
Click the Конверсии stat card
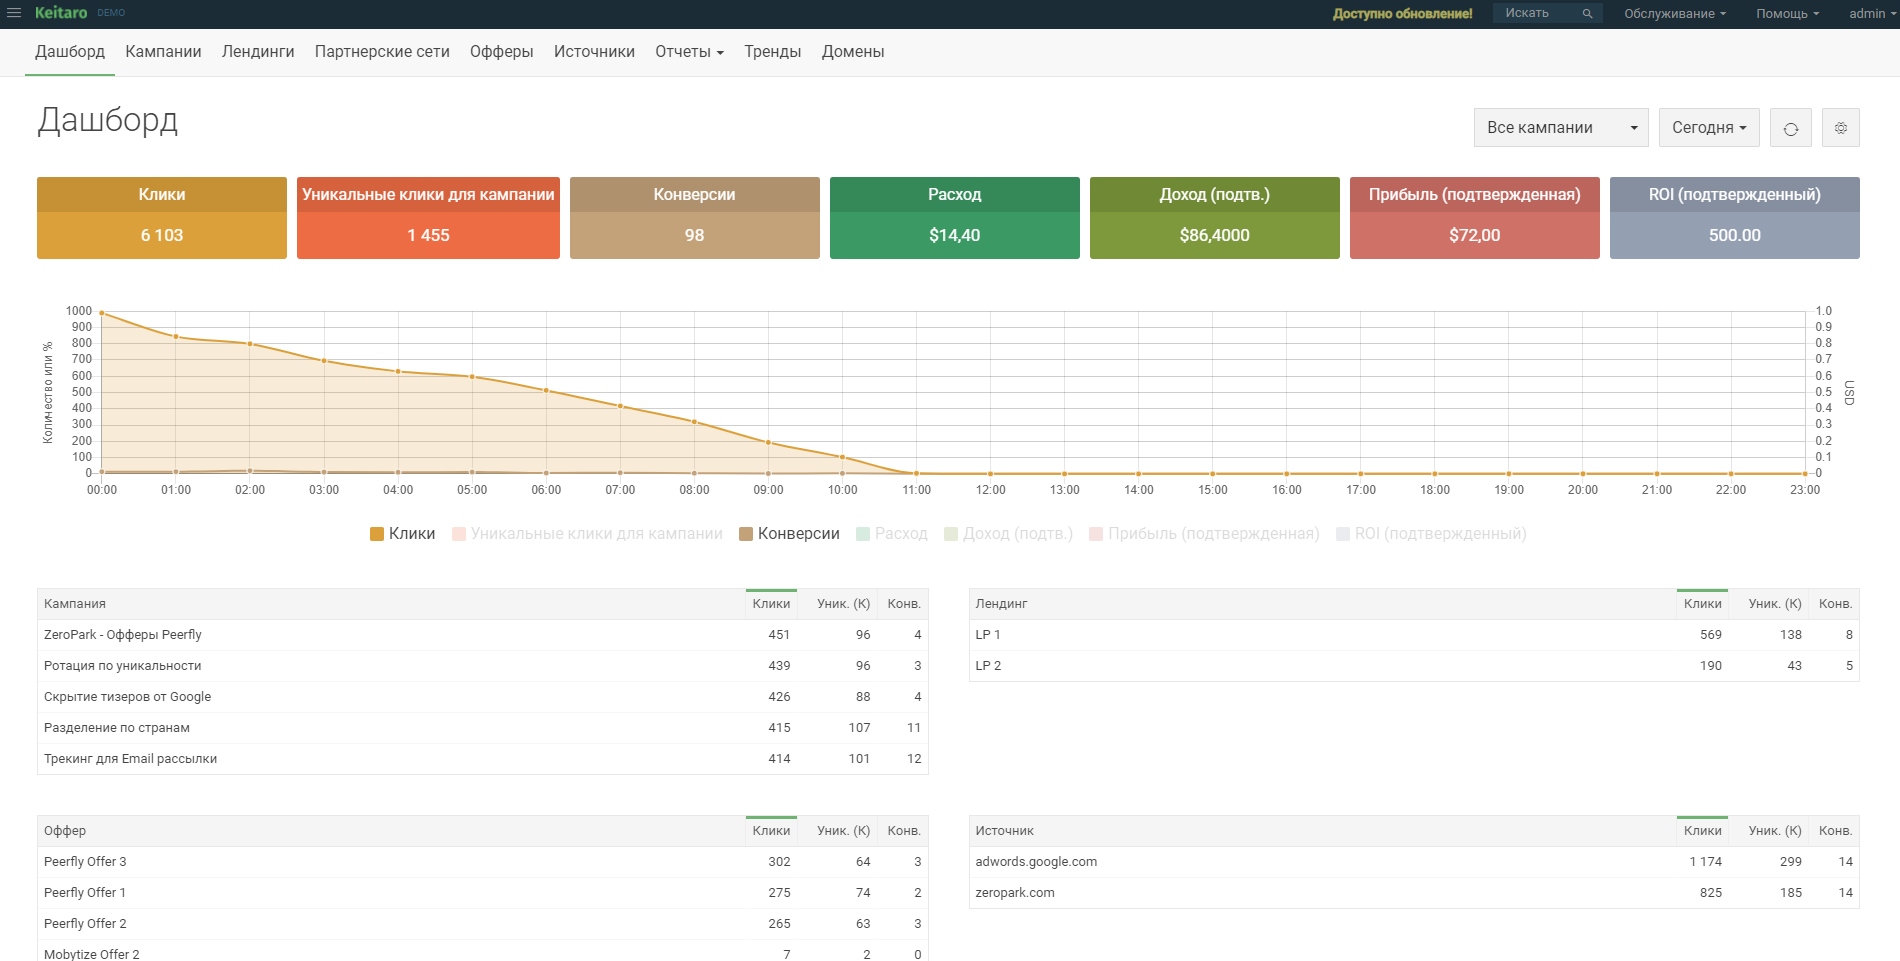point(695,218)
